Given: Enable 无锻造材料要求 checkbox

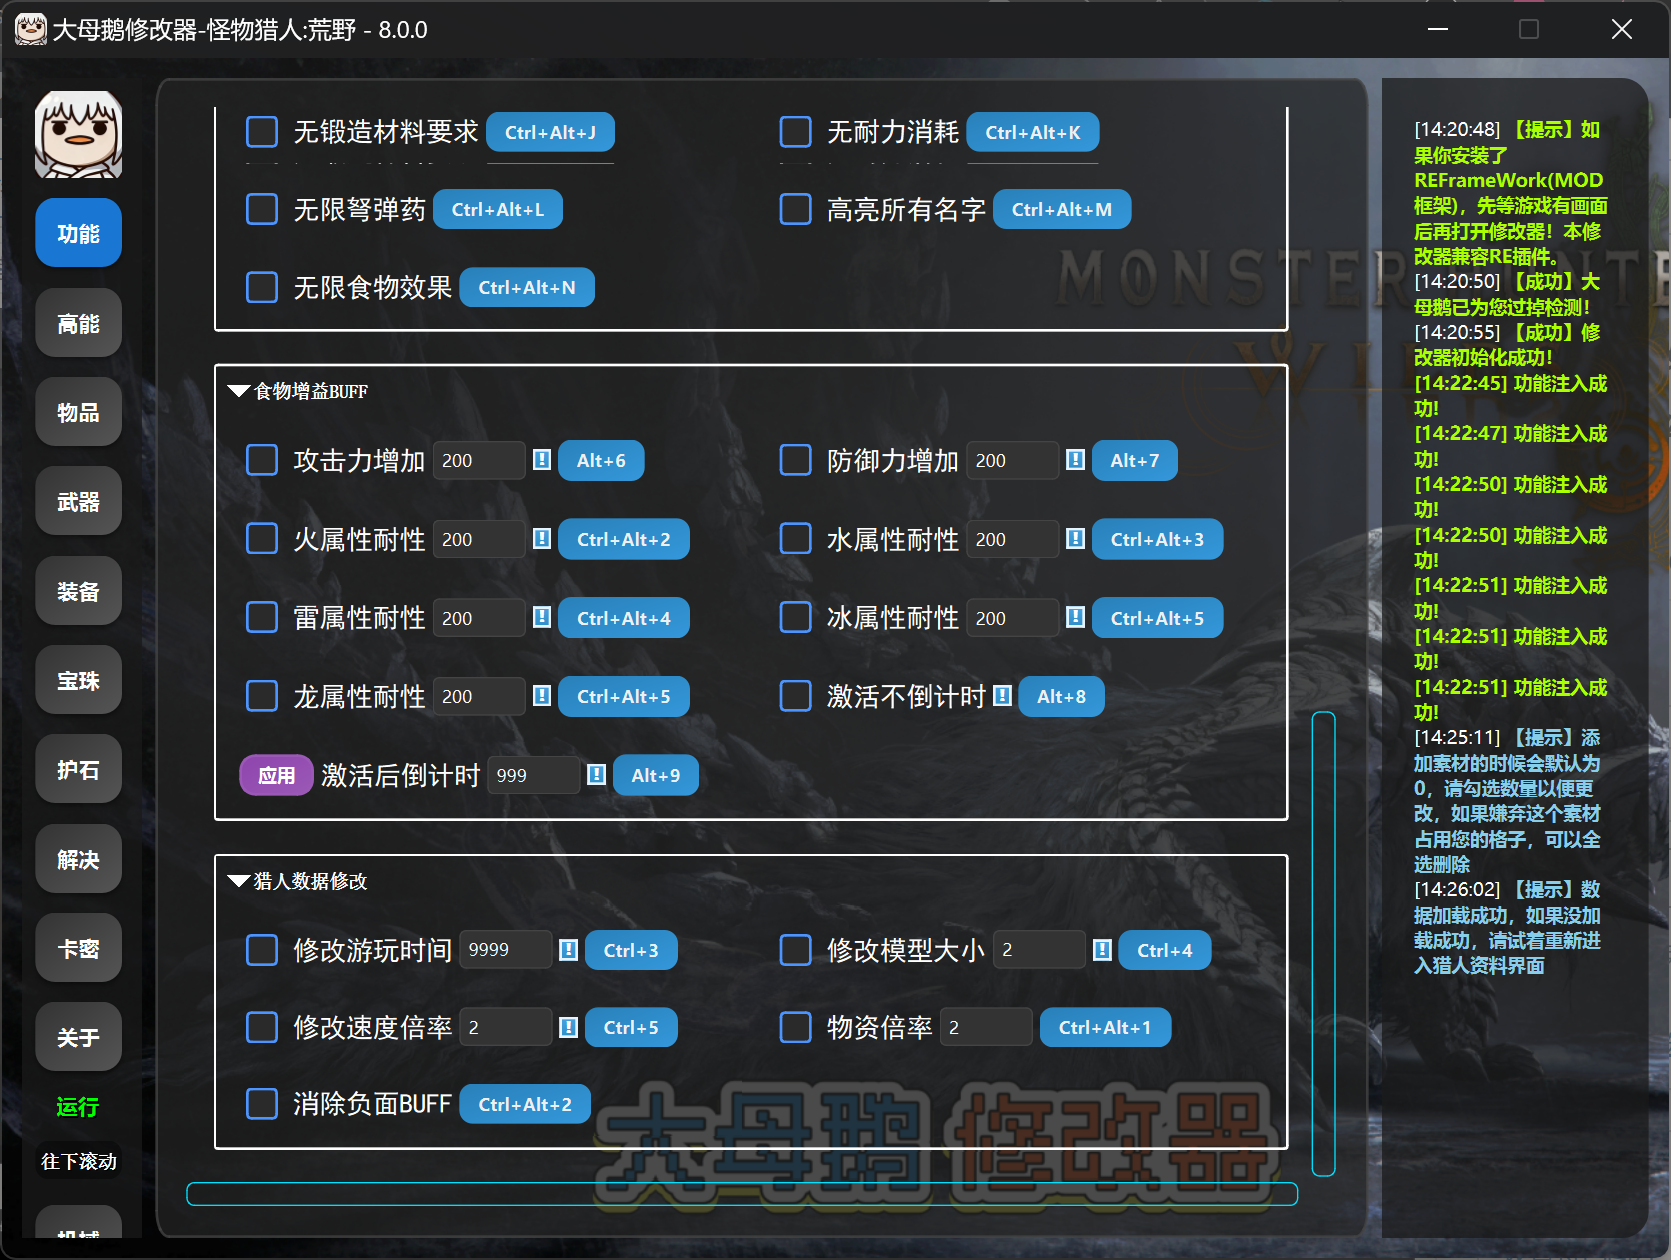Looking at the screenshot, I should 262,132.
